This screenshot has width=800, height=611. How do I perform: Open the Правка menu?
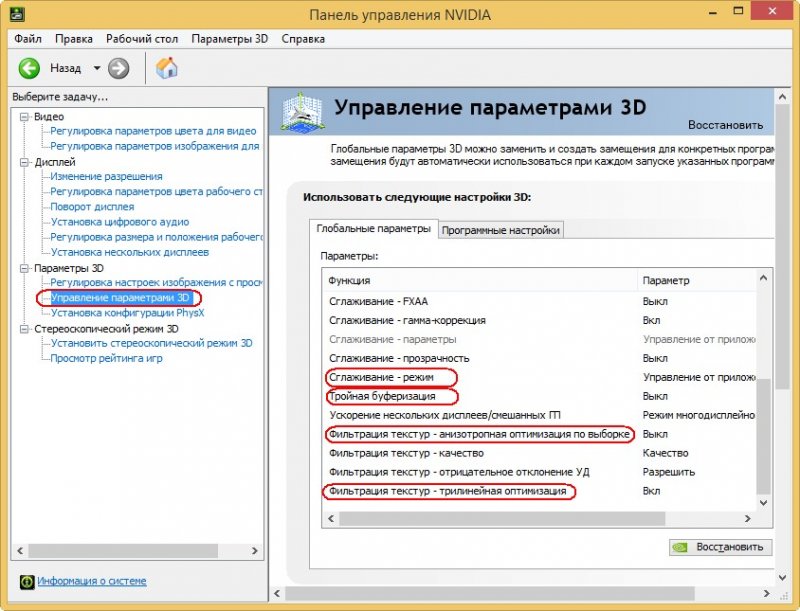(x=74, y=39)
